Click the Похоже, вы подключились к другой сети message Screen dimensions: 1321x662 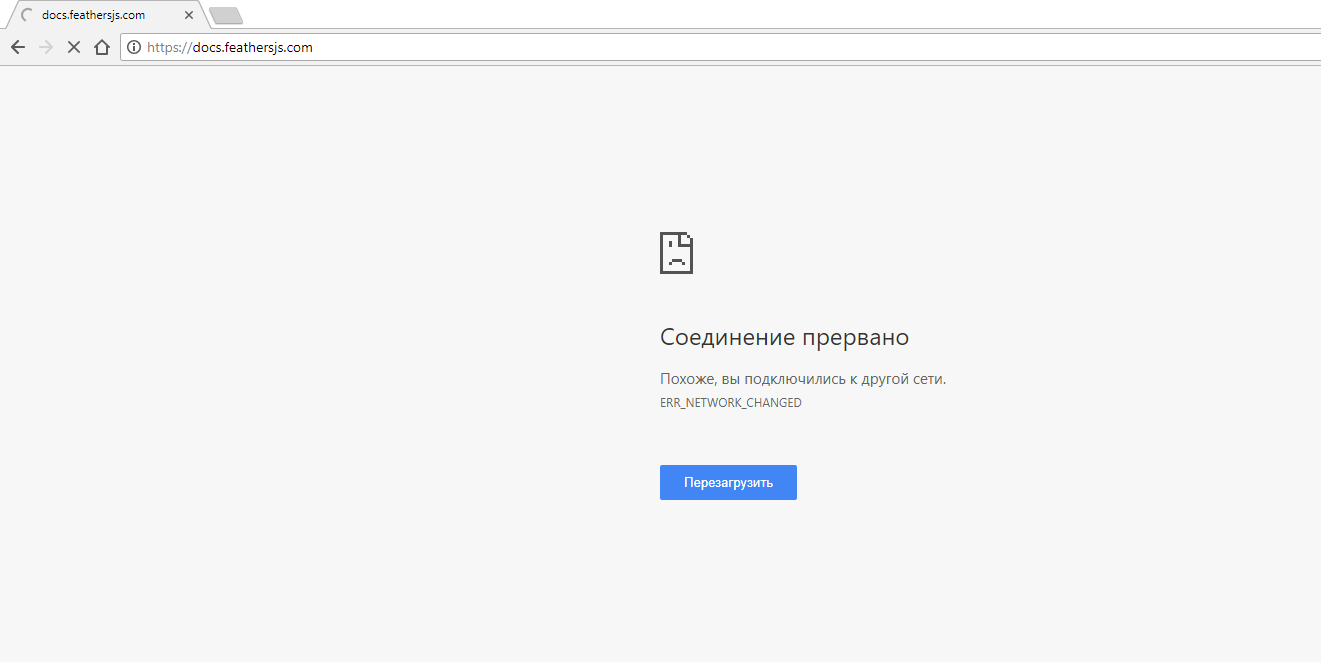(x=803, y=379)
